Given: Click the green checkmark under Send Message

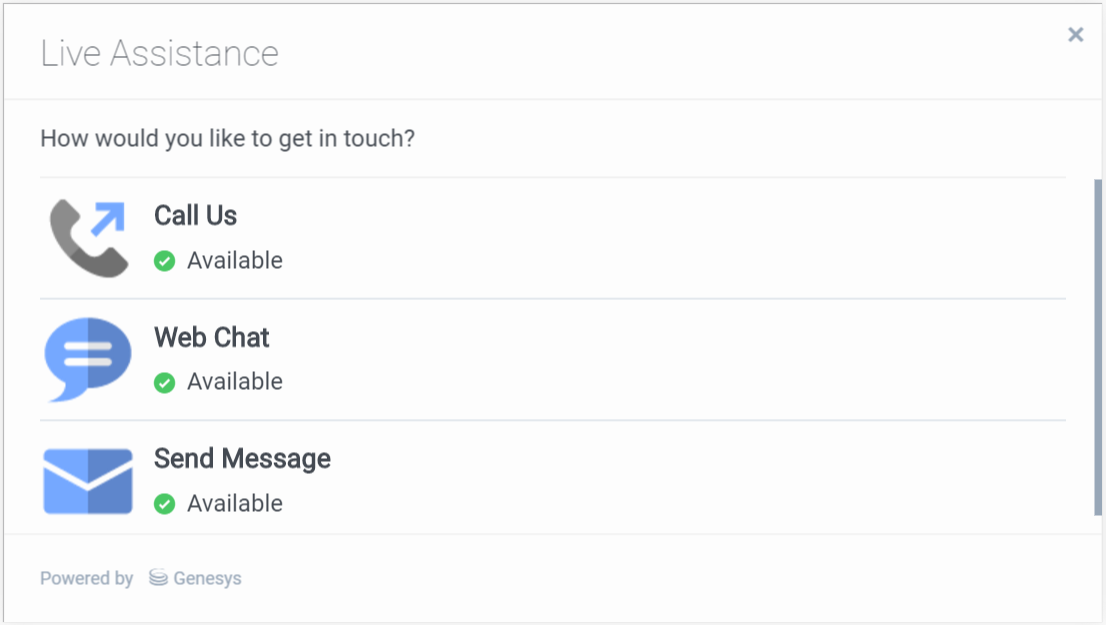Looking at the screenshot, I should pos(165,504).
